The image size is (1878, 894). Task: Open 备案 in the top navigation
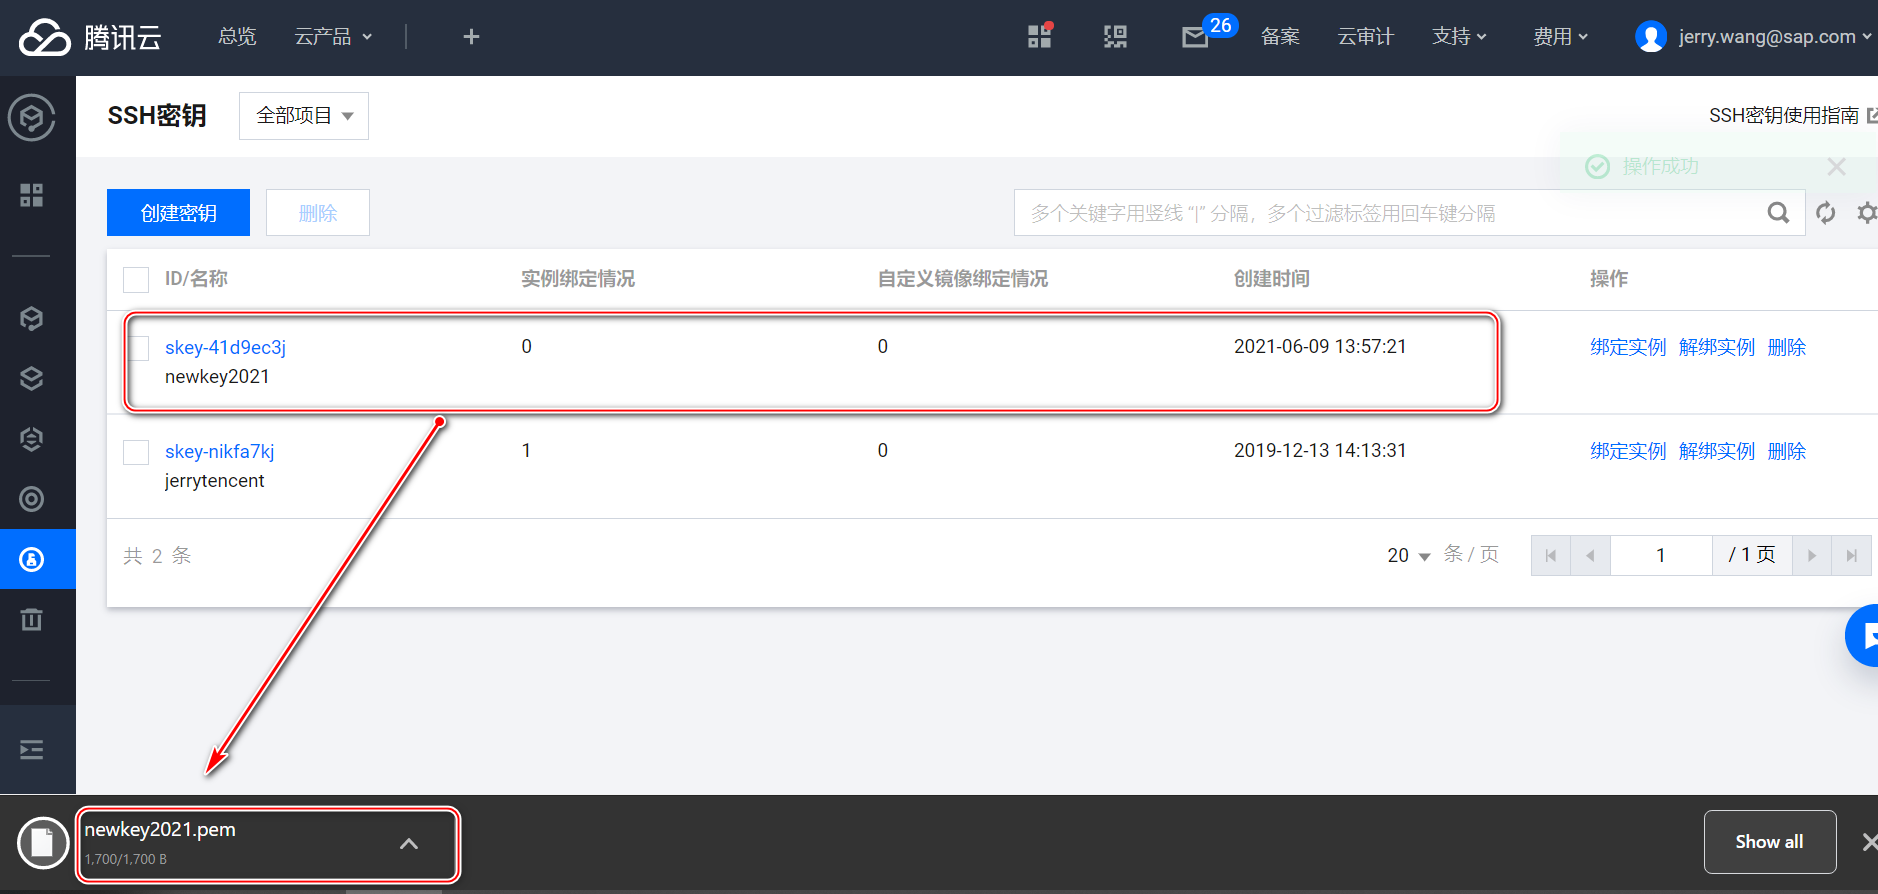coord(1280,37)
